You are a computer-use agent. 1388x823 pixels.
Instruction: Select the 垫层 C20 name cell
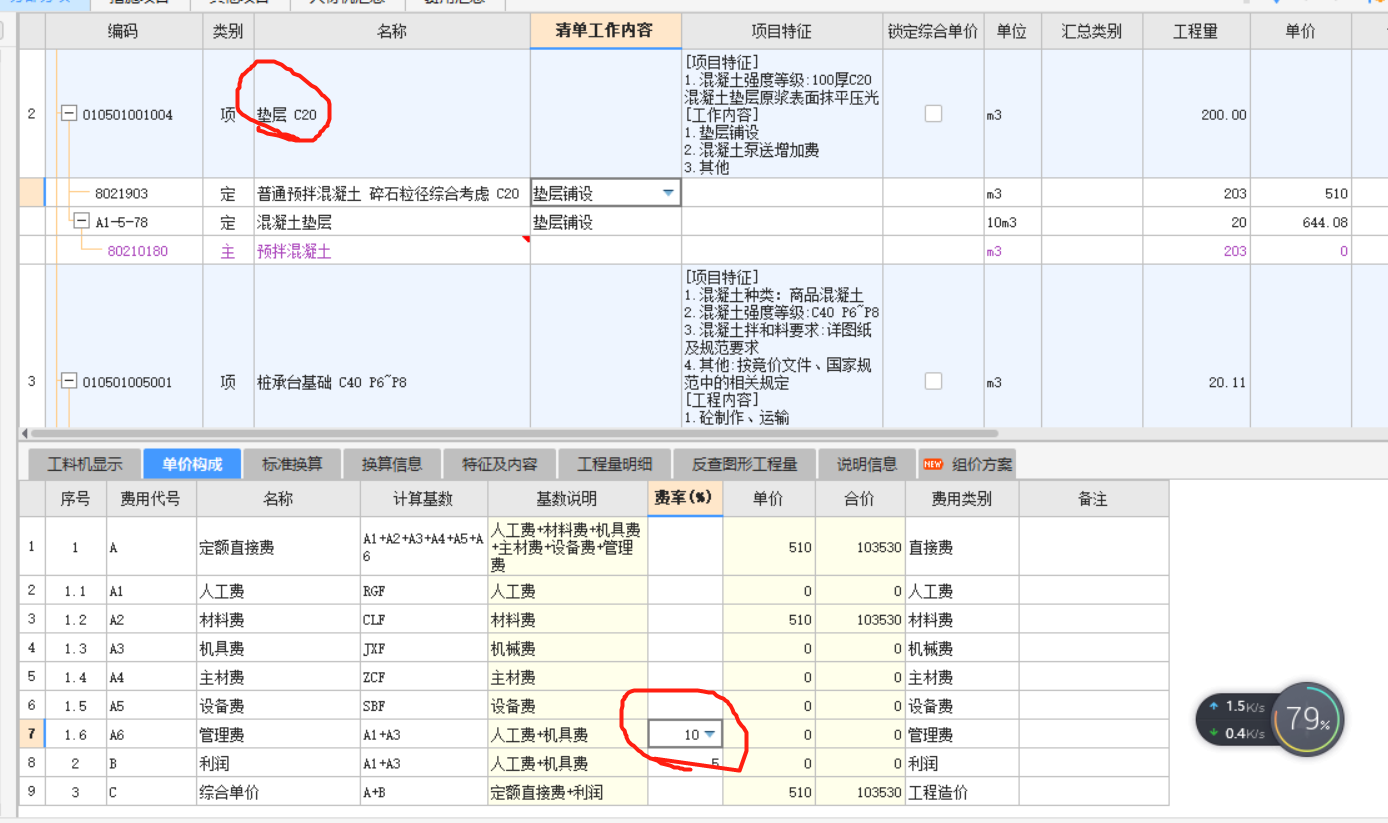pyautogui.click(x=392, y=114)
